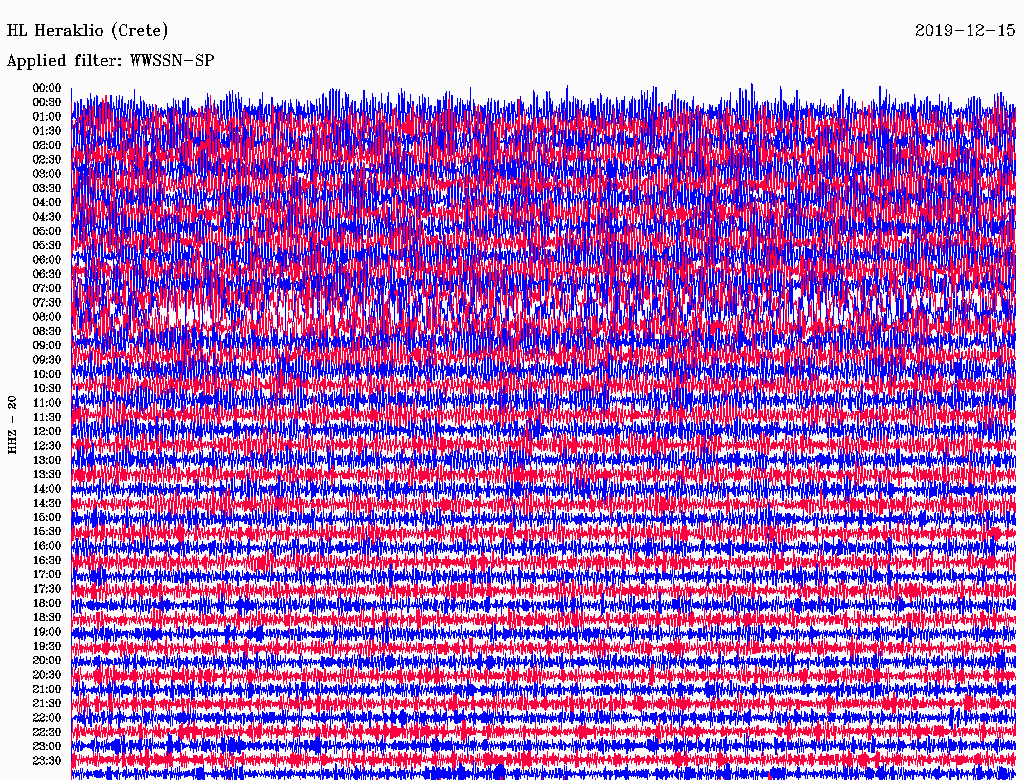The height and width of the screenshot is (780, 1024).
Task: Select the 12:00 time row label
Action: click(x=47, y=432)
